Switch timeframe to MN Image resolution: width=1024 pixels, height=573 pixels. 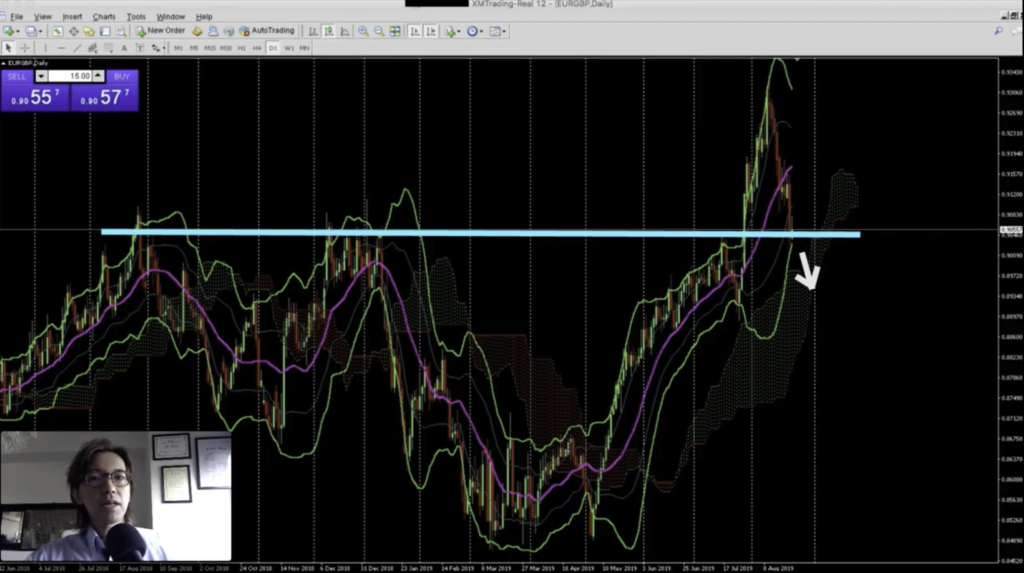tap(304, 48)
